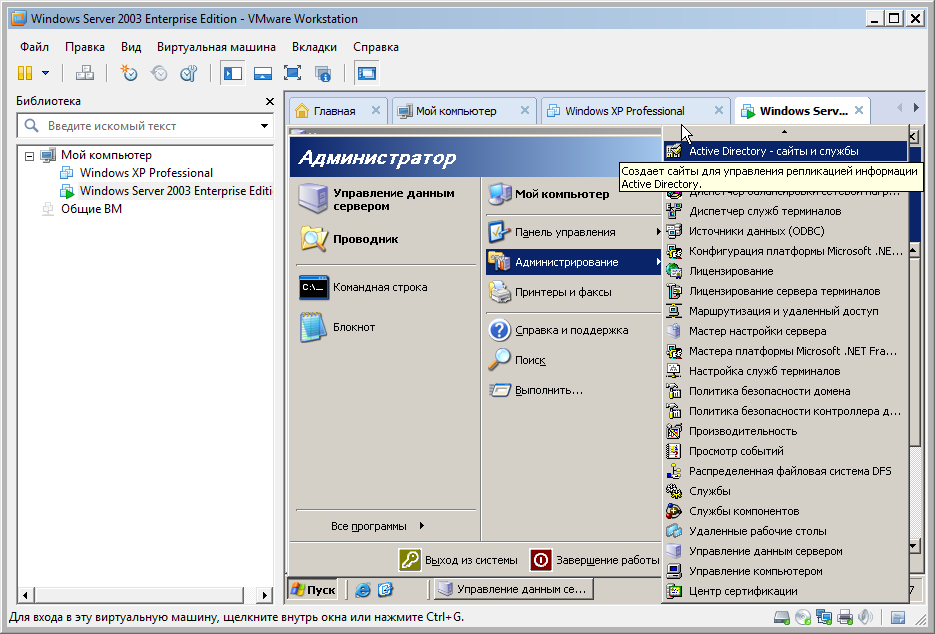The width and height of the screenshot is (935, 634).
Task: Open the Виртуальная машина menu
Action: coord(216,47)
